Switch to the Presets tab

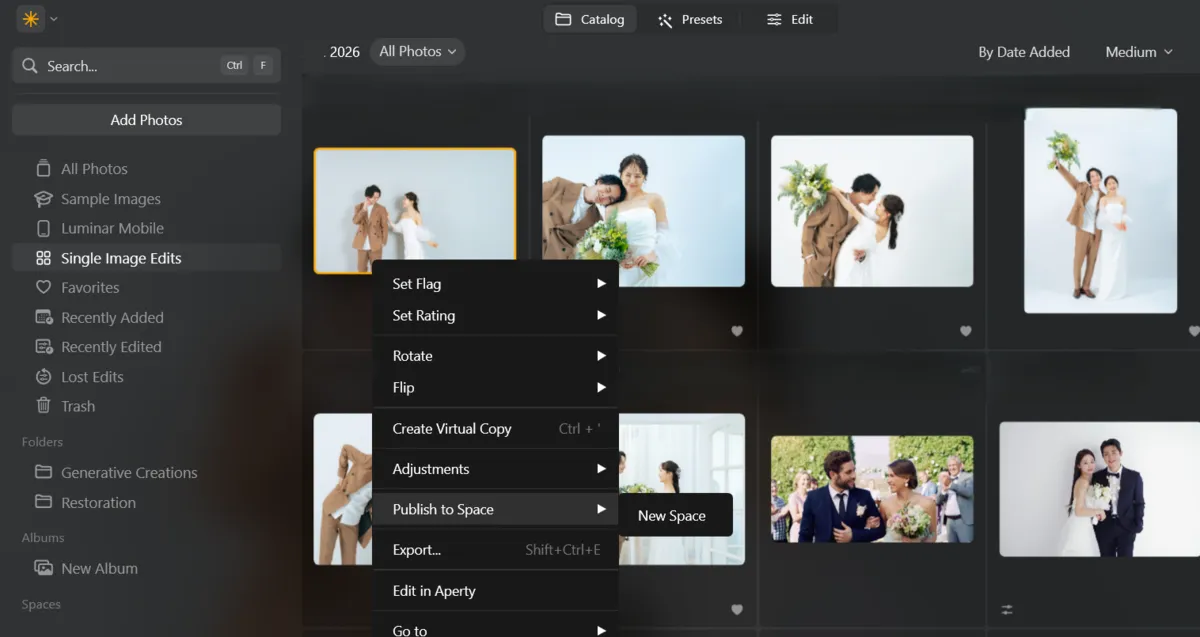tap(691, 18)
